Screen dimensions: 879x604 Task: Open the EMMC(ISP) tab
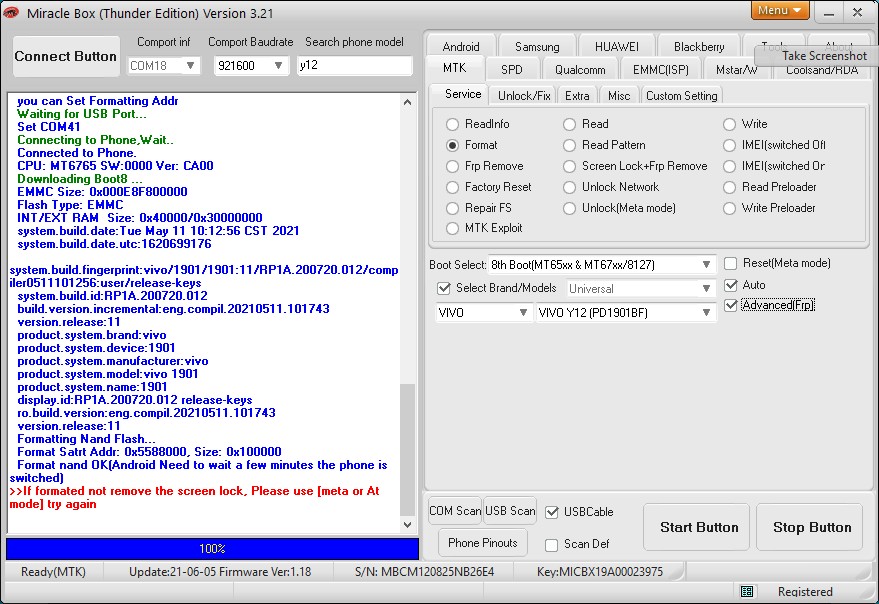click(660, 70)
